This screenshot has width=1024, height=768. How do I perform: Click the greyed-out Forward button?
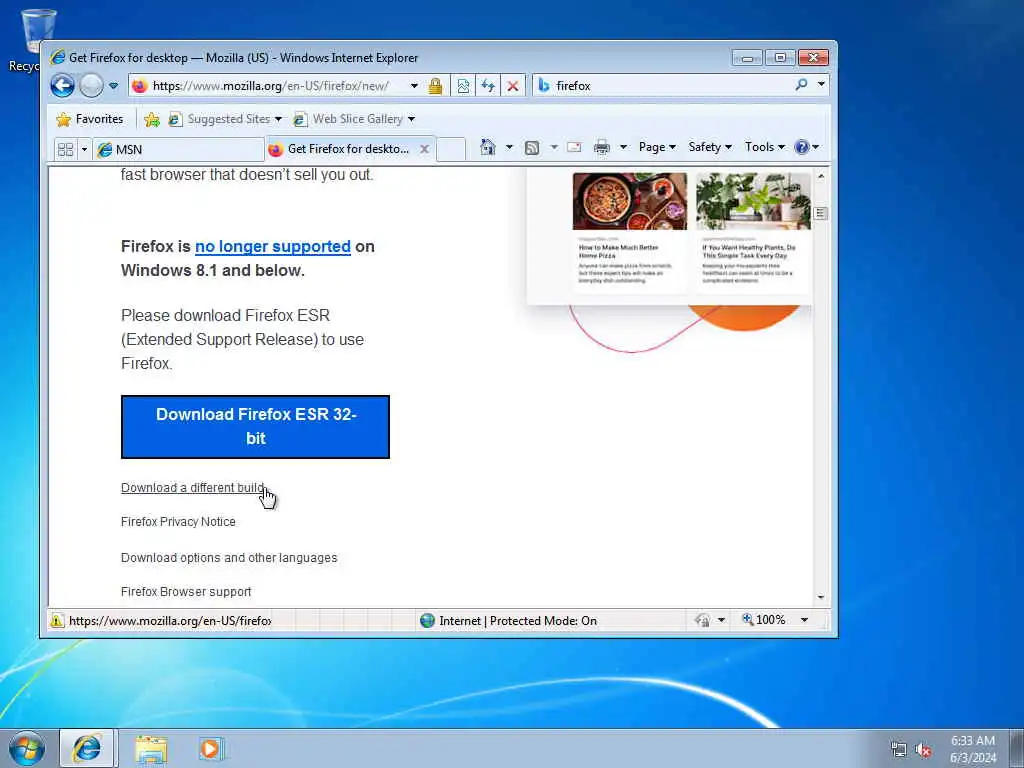tap(91, 86)
